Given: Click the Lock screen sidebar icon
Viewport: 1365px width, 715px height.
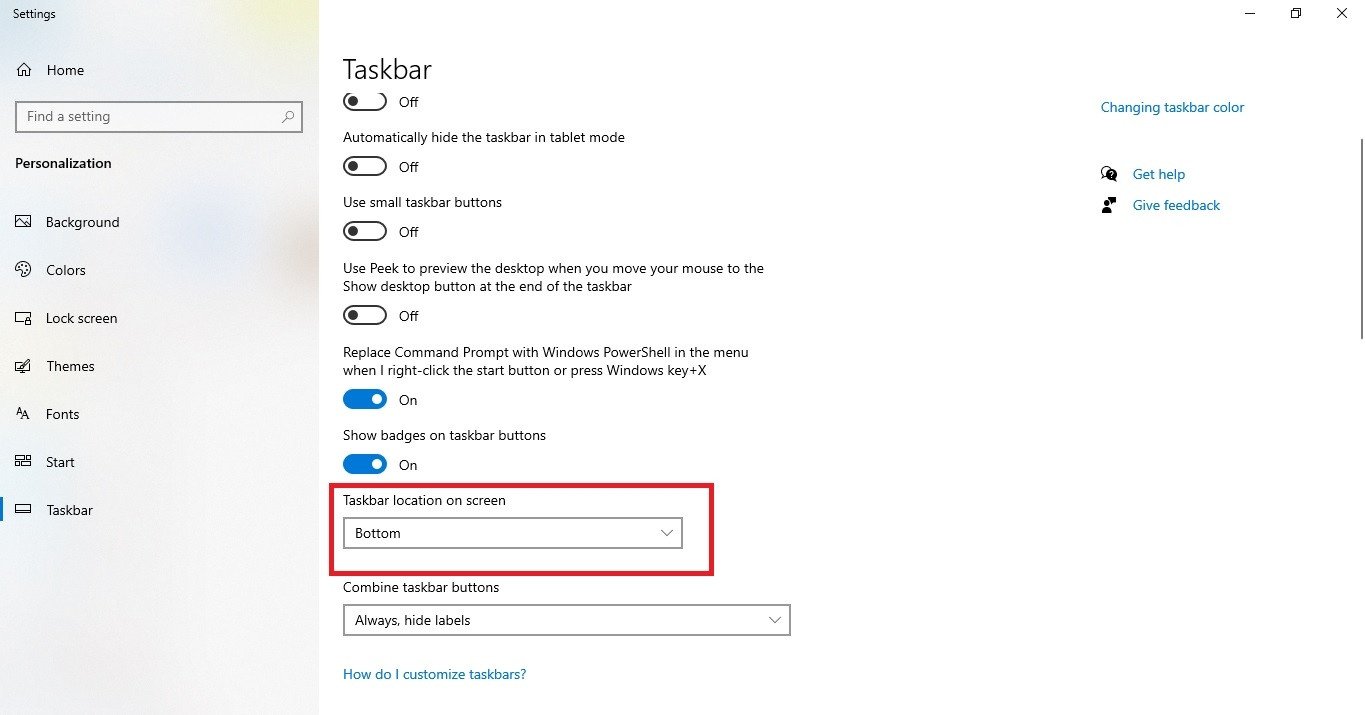Looking at the screenshot, I should pyautogui.click(x=23, y=317).
